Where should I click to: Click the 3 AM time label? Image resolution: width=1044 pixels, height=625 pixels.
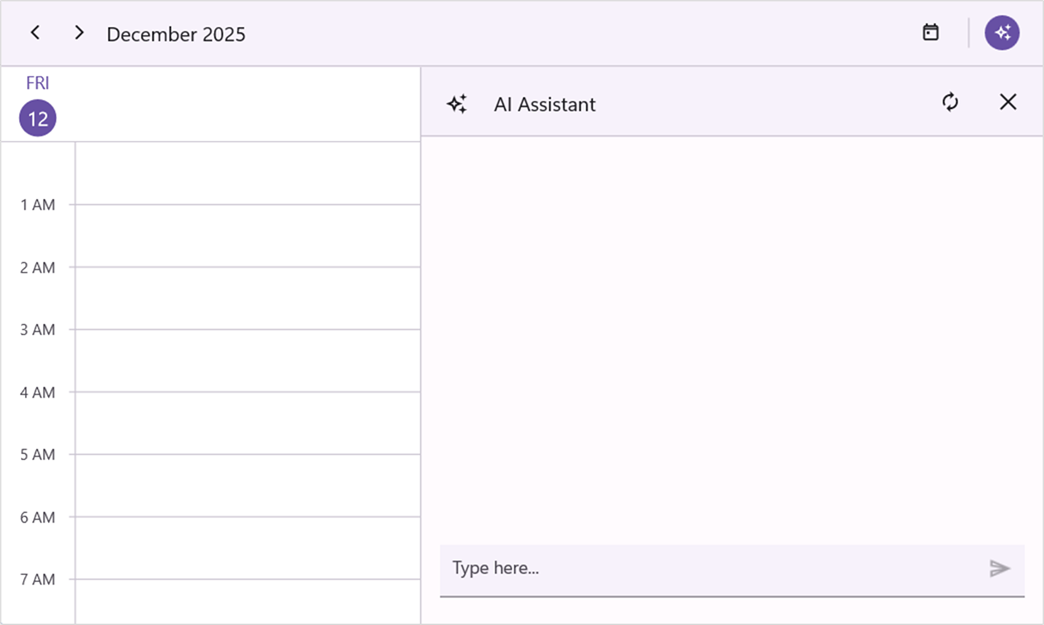[37, 329]
